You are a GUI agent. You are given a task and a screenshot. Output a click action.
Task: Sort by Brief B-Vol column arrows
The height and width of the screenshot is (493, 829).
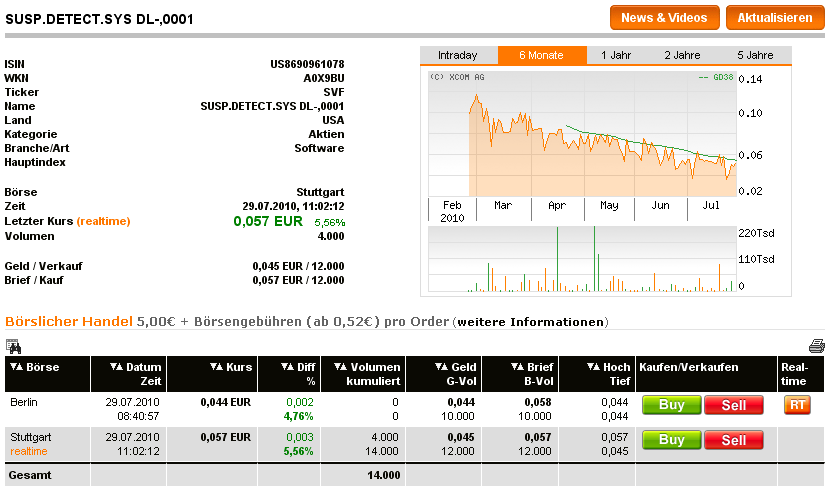pyautogui.click(x=517, y=367)
